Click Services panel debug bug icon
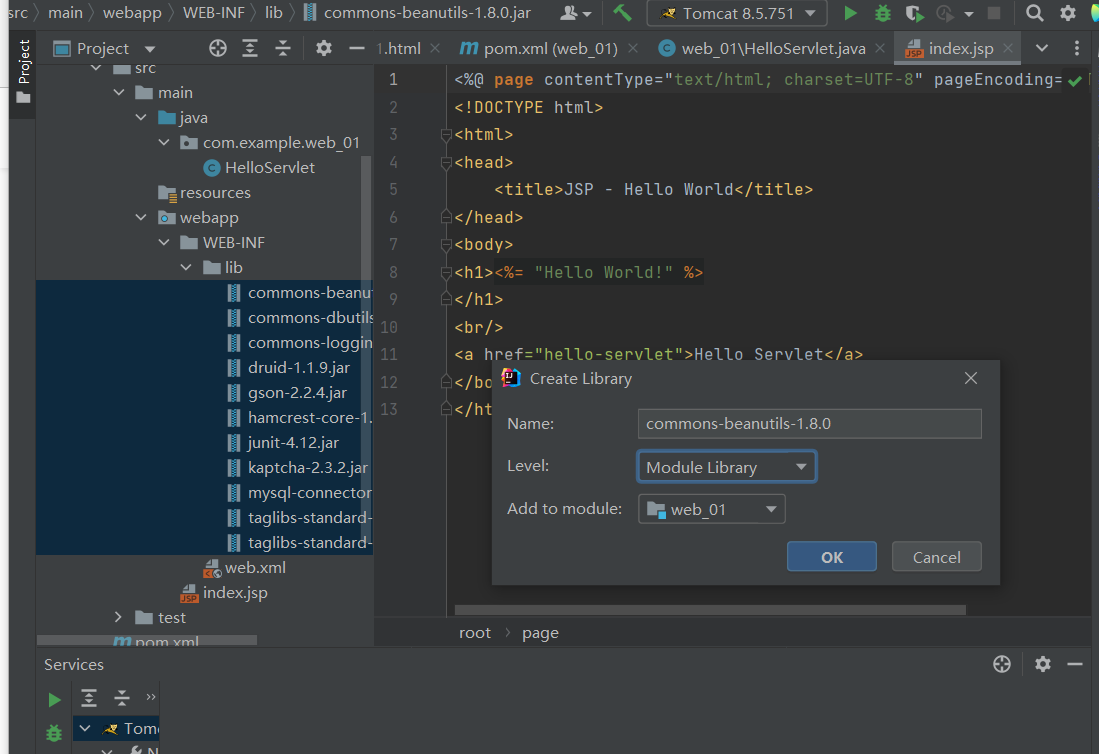The width and height of the screenshot is (1099, 754). (54, 732)
